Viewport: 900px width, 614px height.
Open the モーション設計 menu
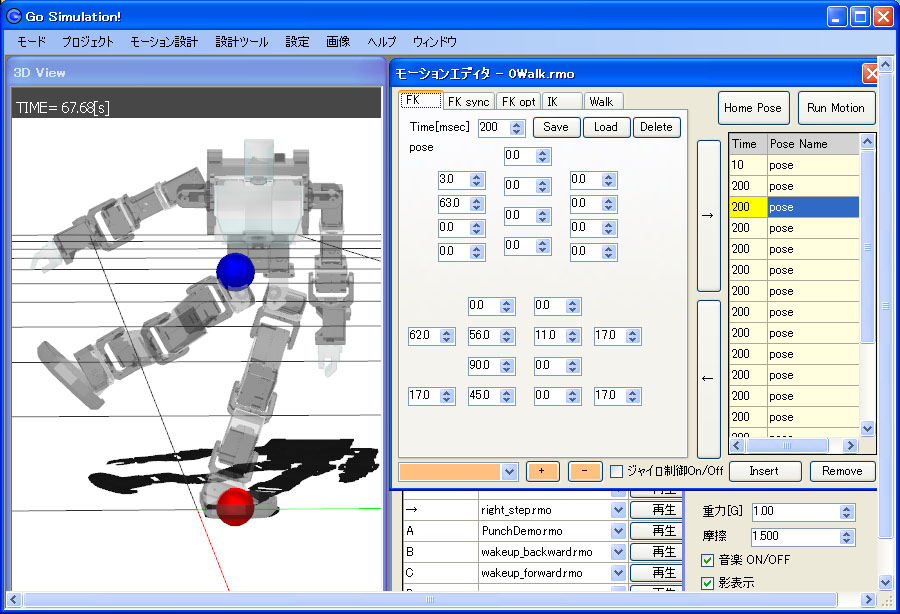pos(164,42)
